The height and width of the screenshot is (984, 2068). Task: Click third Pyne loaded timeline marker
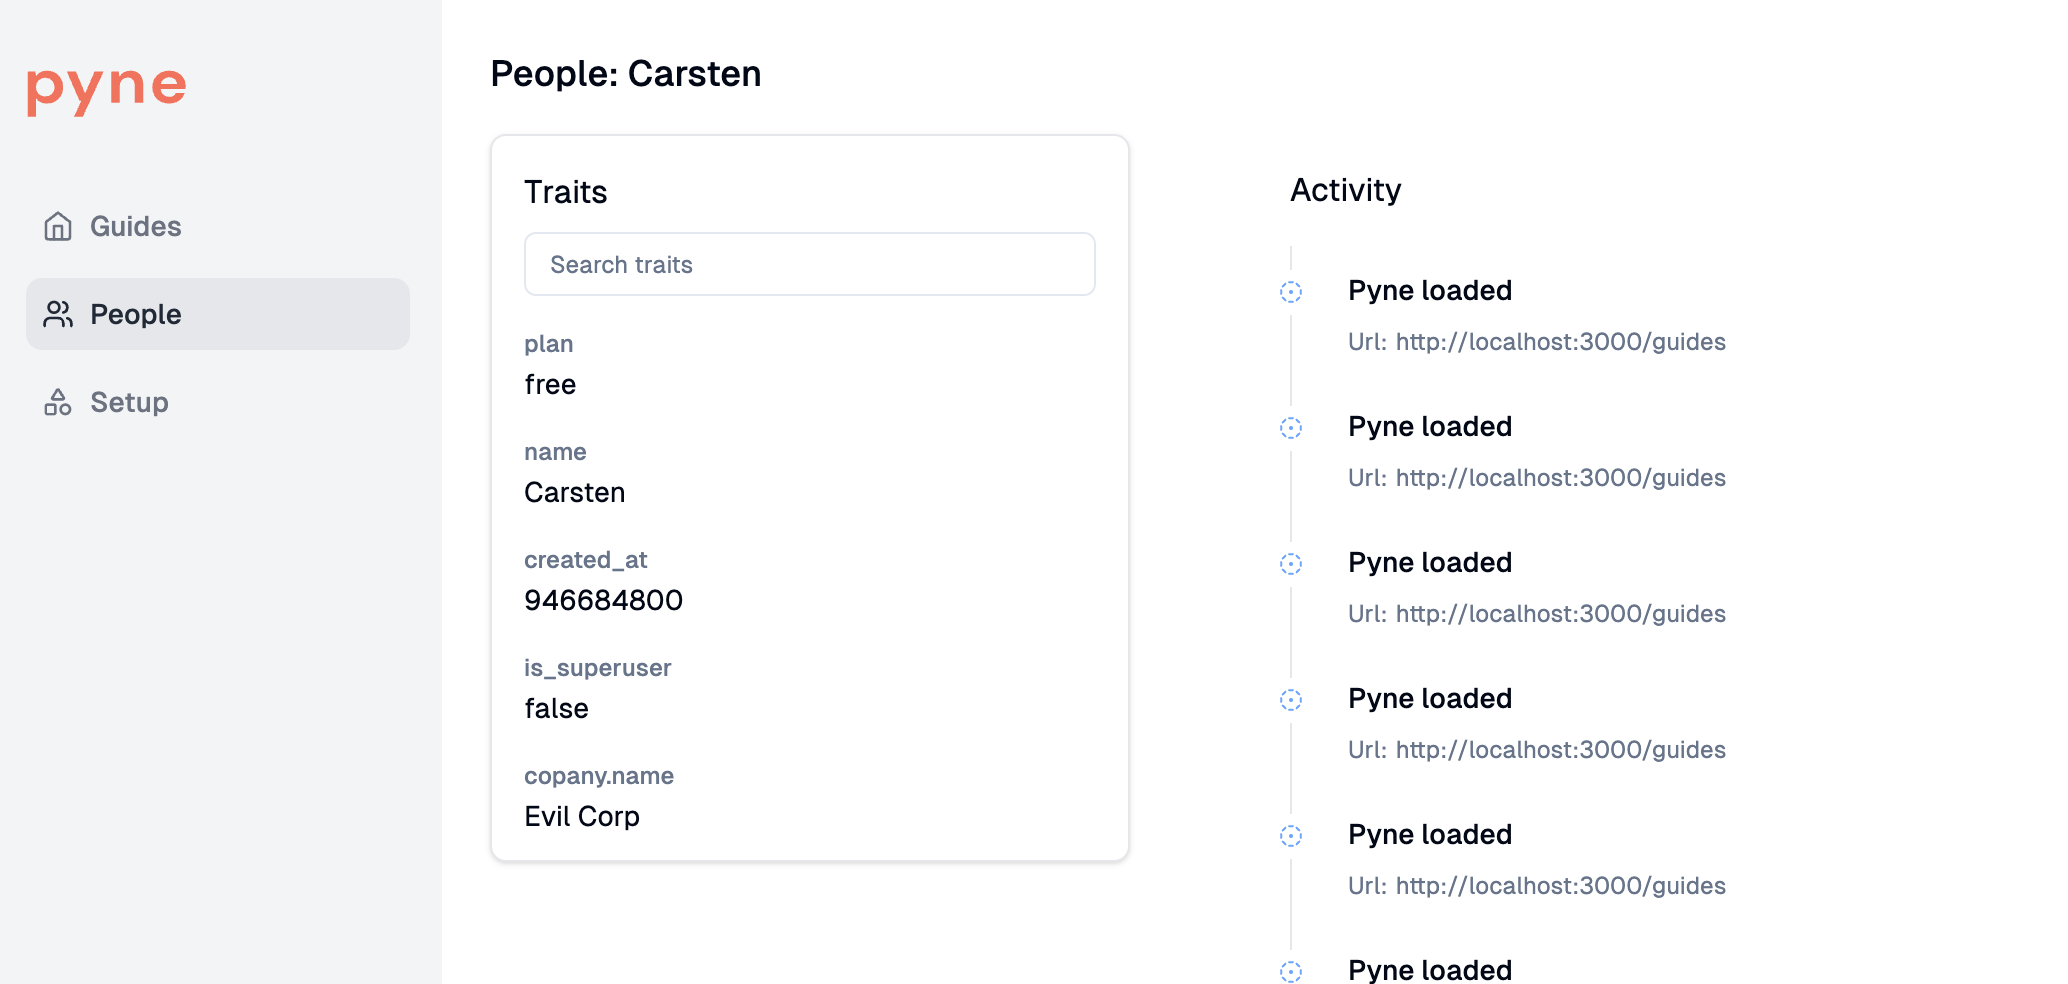point(1291,564)
